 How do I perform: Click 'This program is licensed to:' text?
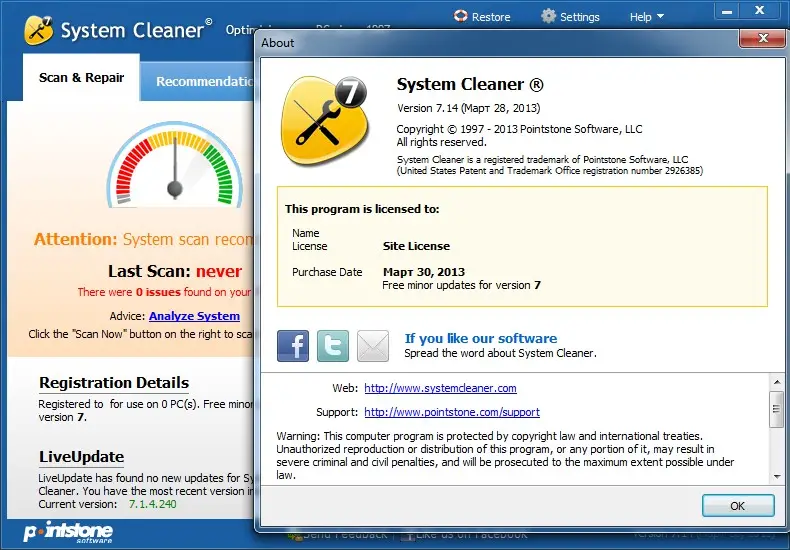click(x=362, y=209)
